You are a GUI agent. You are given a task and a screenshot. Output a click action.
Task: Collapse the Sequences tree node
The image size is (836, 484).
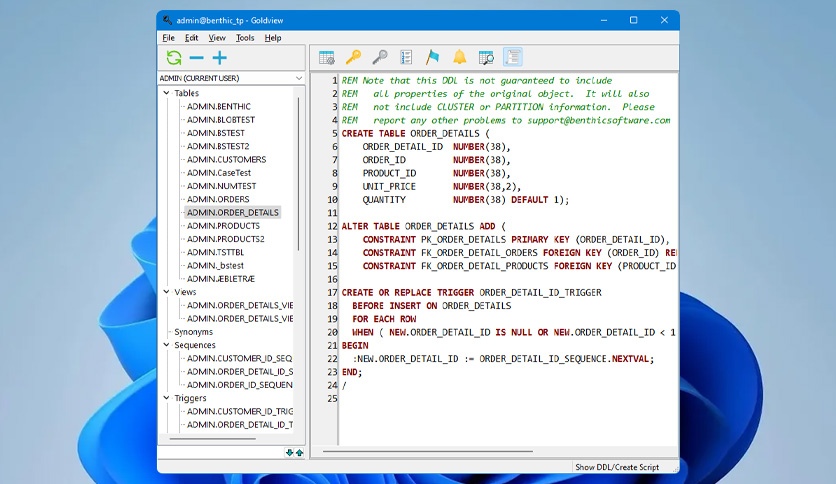[166, 345]
